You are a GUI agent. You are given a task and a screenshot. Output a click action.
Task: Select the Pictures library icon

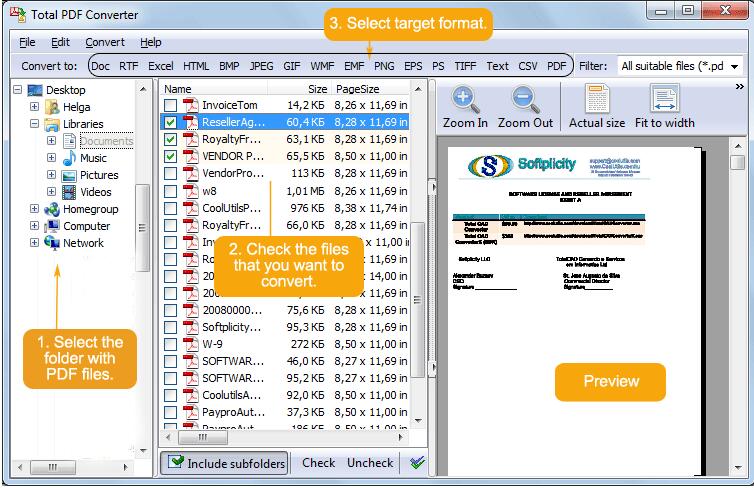pyautogui.click(x=69, y=175)
